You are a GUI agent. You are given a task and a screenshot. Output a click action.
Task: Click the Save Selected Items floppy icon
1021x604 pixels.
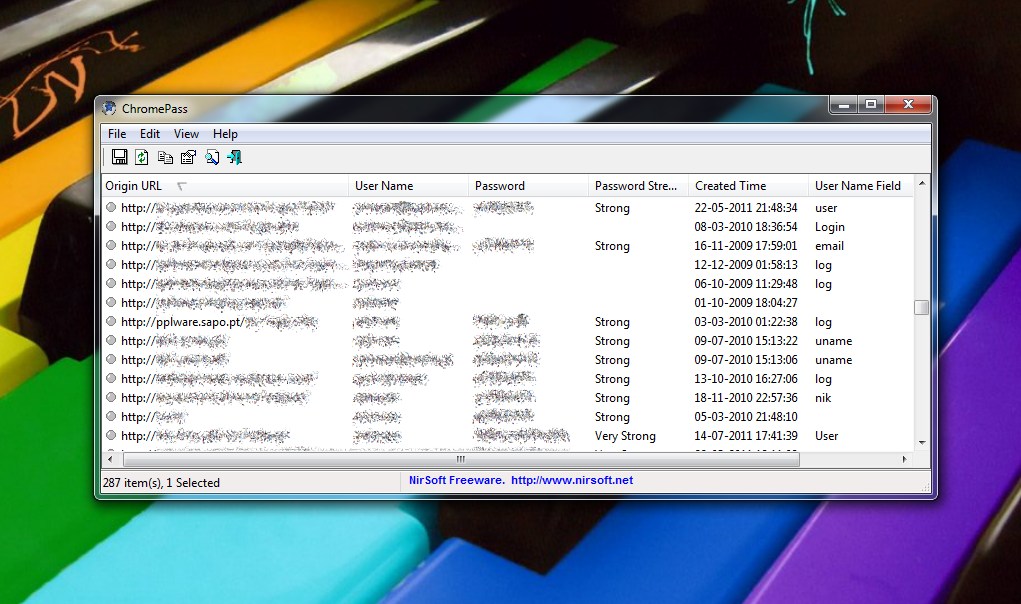pyautogui.click(x=119, y=157)
